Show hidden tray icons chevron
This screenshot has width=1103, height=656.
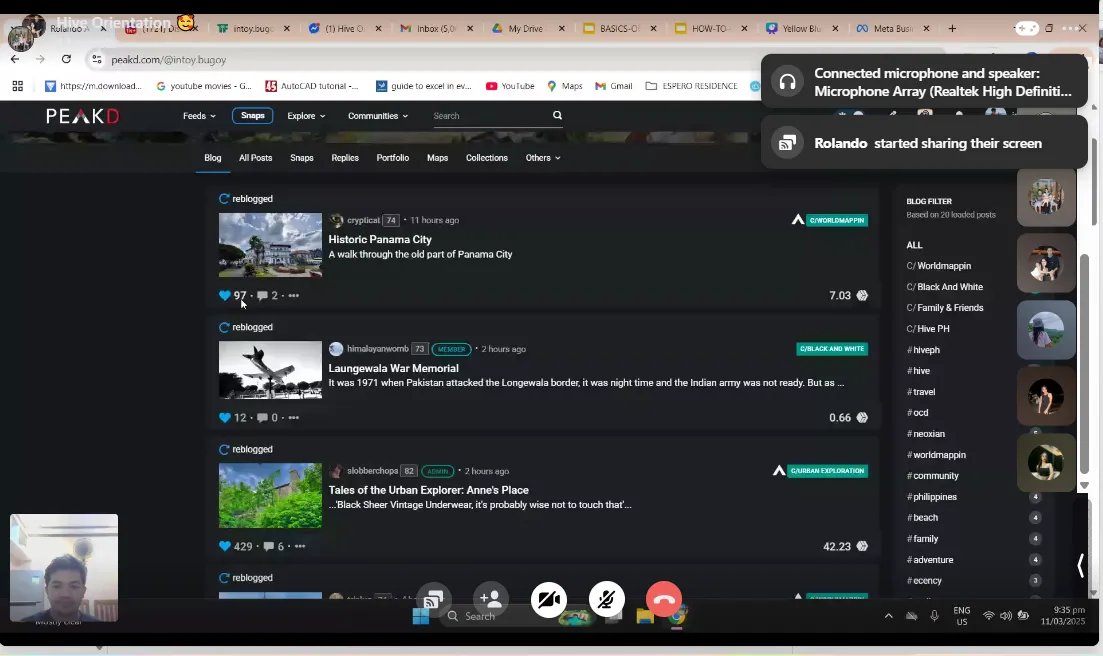(888, 616)
